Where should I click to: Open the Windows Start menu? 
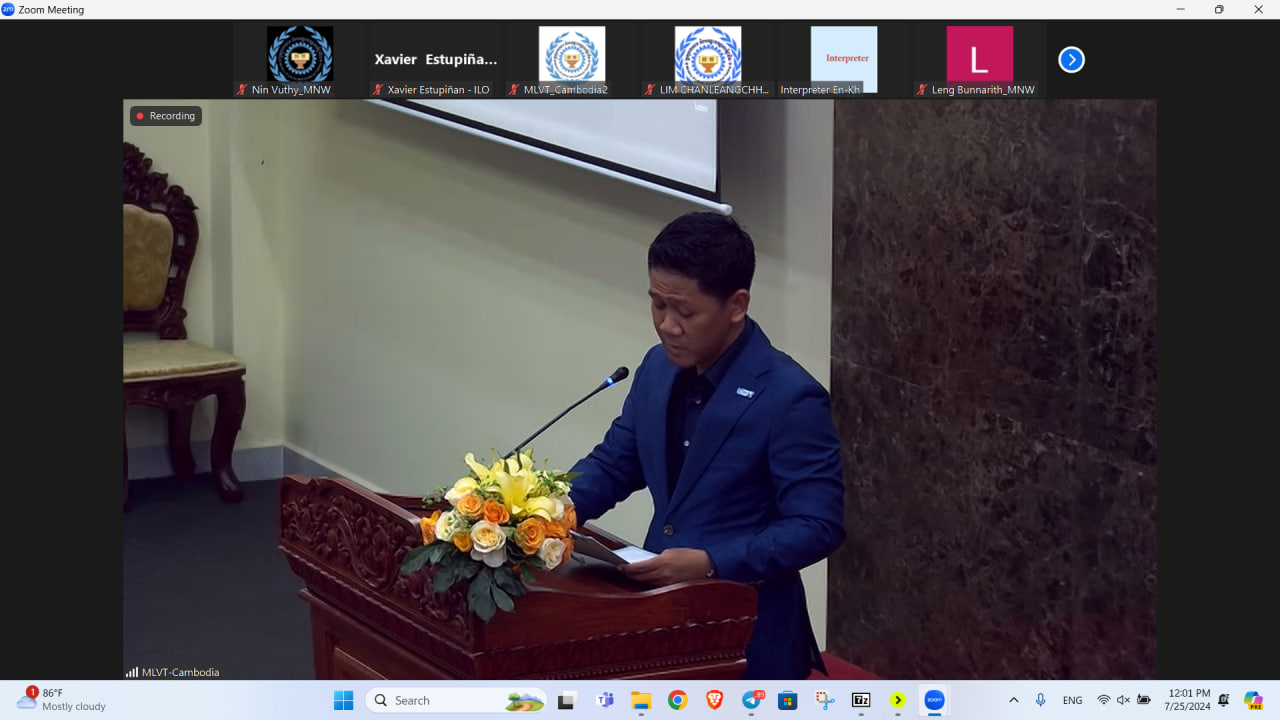click(x=343, y=700)
